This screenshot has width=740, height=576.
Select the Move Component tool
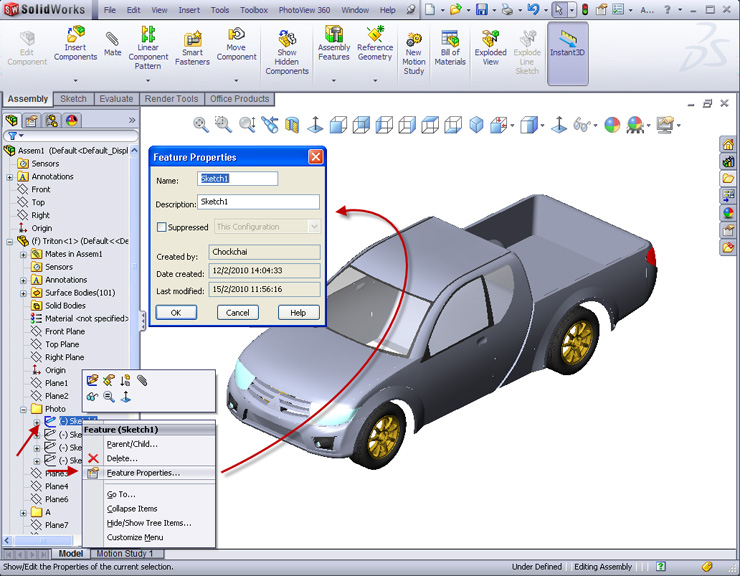pyautogui.click(x=236, y=44)
